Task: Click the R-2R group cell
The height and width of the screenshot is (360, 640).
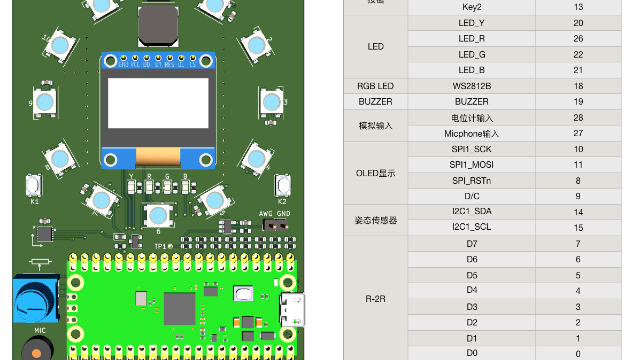Action: click(375, 299)
